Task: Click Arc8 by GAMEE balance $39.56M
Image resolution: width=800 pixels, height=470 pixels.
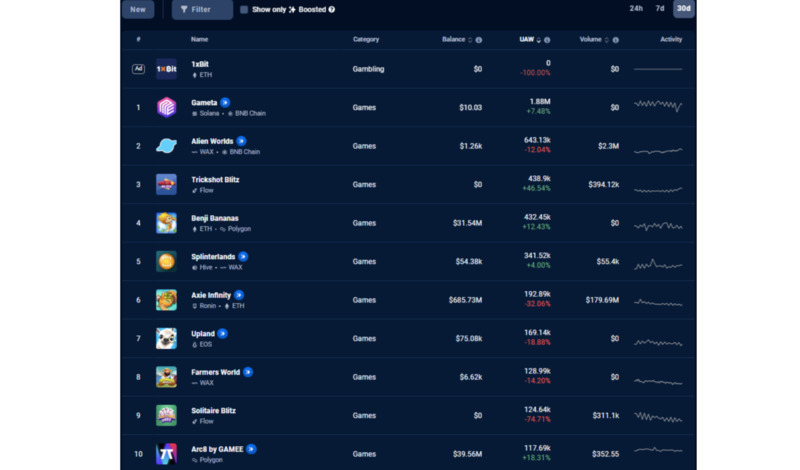Action: pos(467,454)
